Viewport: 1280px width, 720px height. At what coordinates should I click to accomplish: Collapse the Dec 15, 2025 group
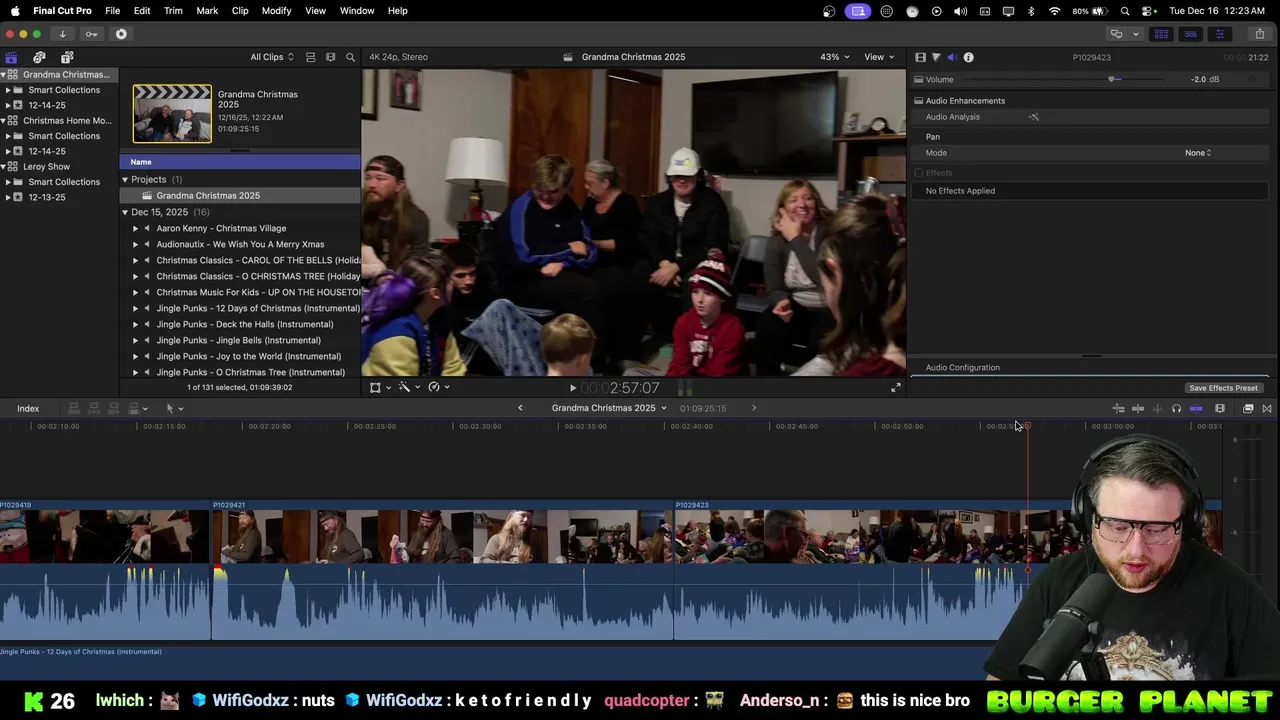[x=125, y=212]
